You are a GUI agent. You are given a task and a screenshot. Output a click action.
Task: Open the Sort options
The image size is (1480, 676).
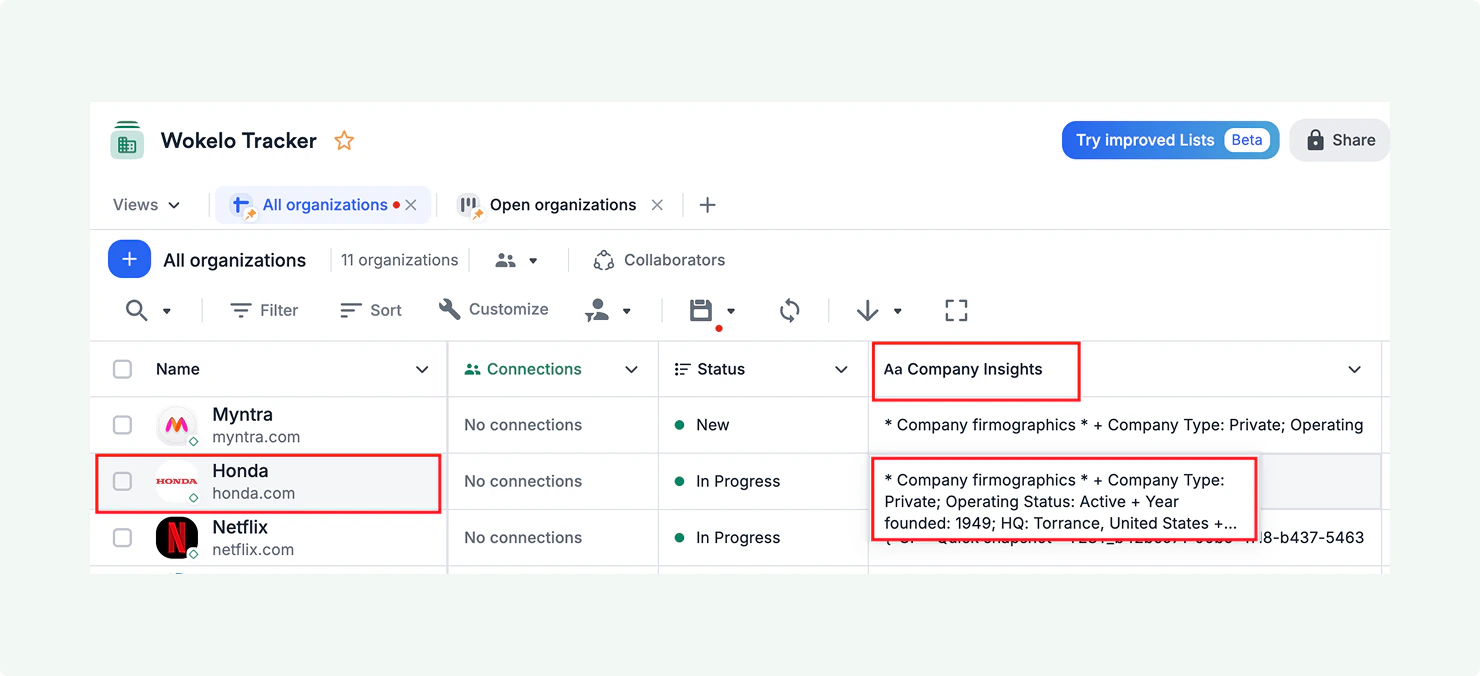370,311
